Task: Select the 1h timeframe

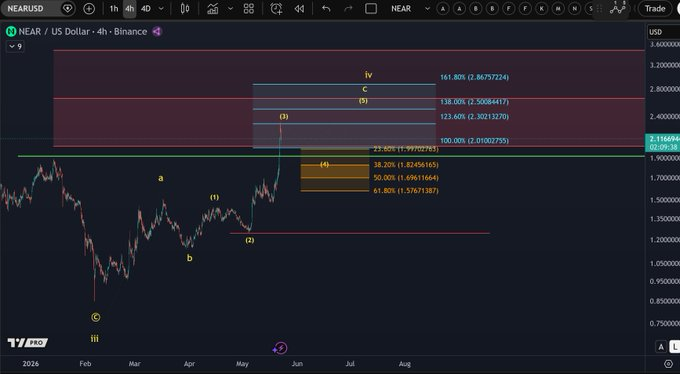Action: coord(114,9)
